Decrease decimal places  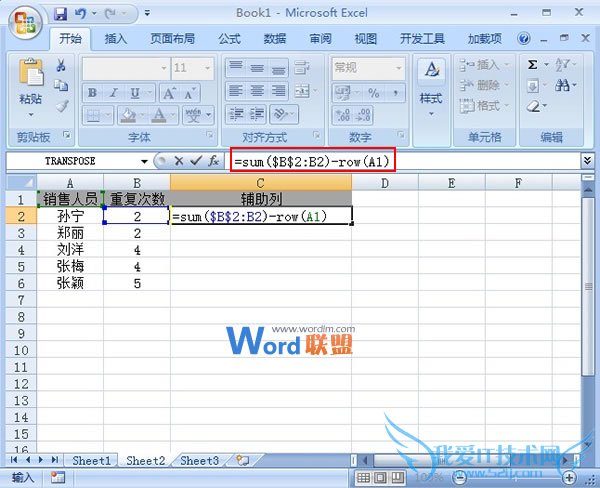coord(363,115)
